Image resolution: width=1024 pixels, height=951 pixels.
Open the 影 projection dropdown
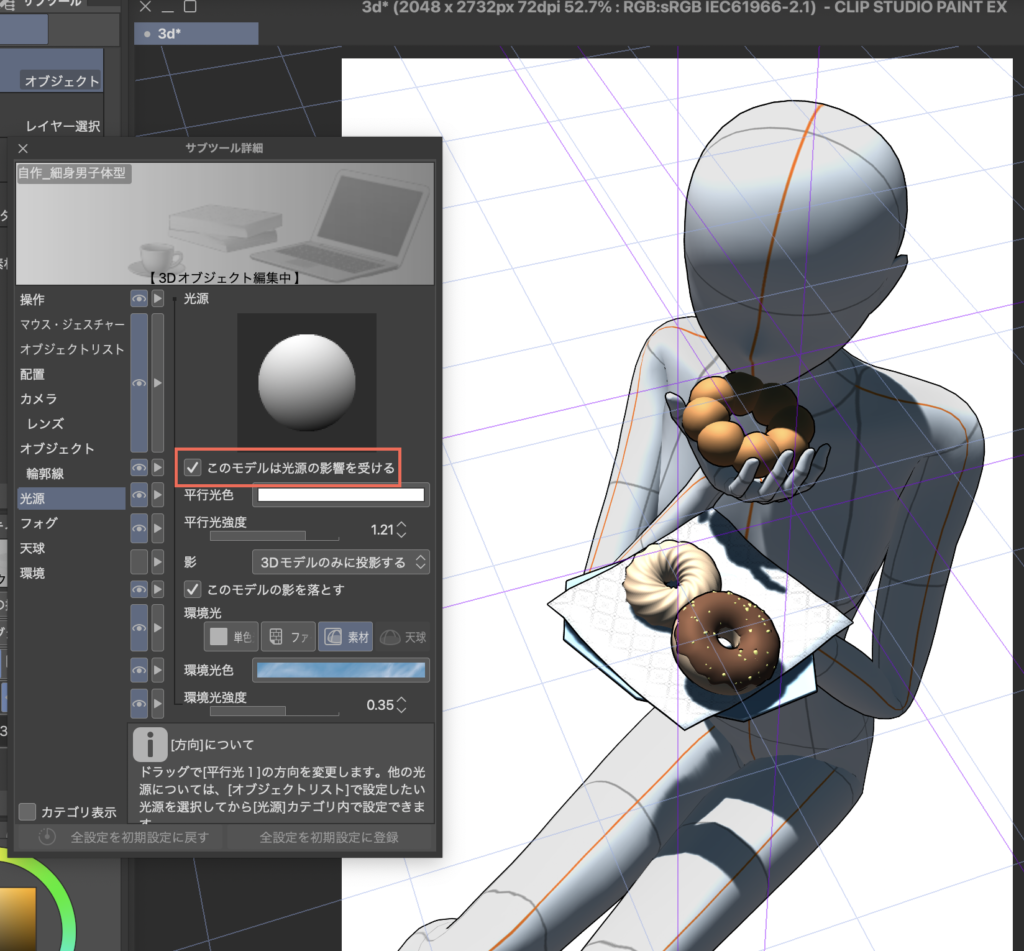coord(340,562)
